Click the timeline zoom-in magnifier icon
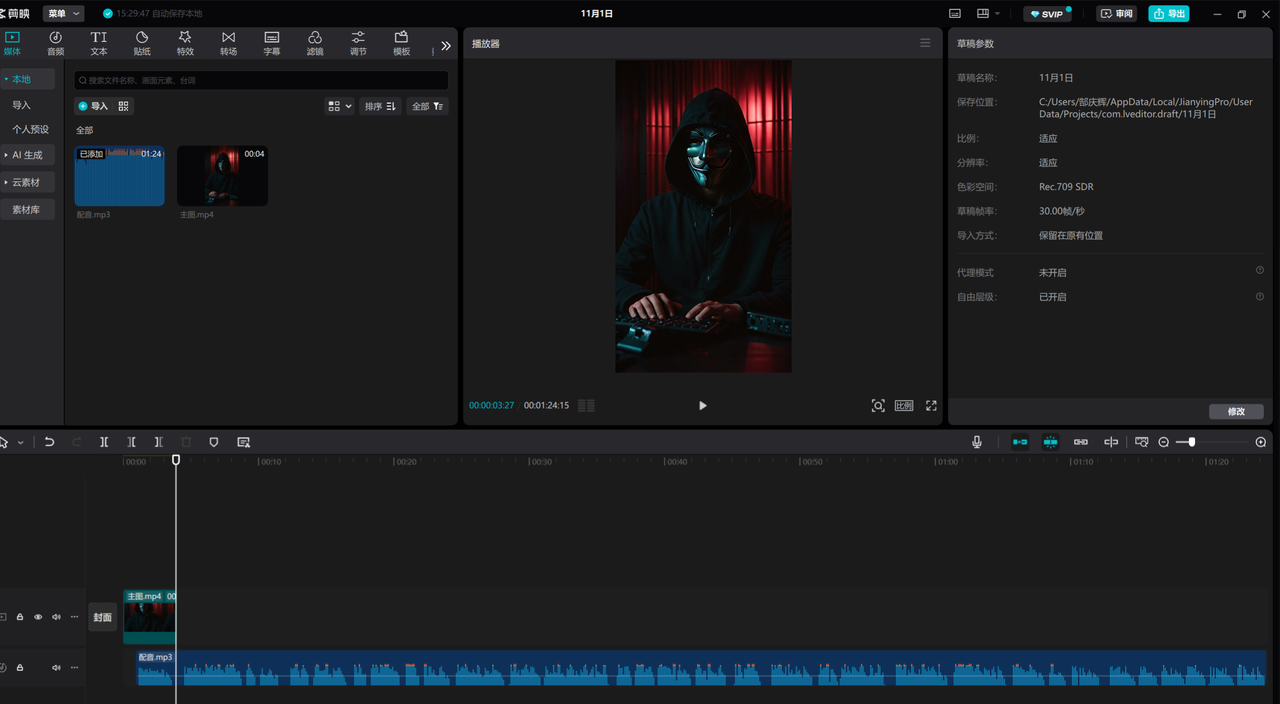 [x=1261, y=442]
